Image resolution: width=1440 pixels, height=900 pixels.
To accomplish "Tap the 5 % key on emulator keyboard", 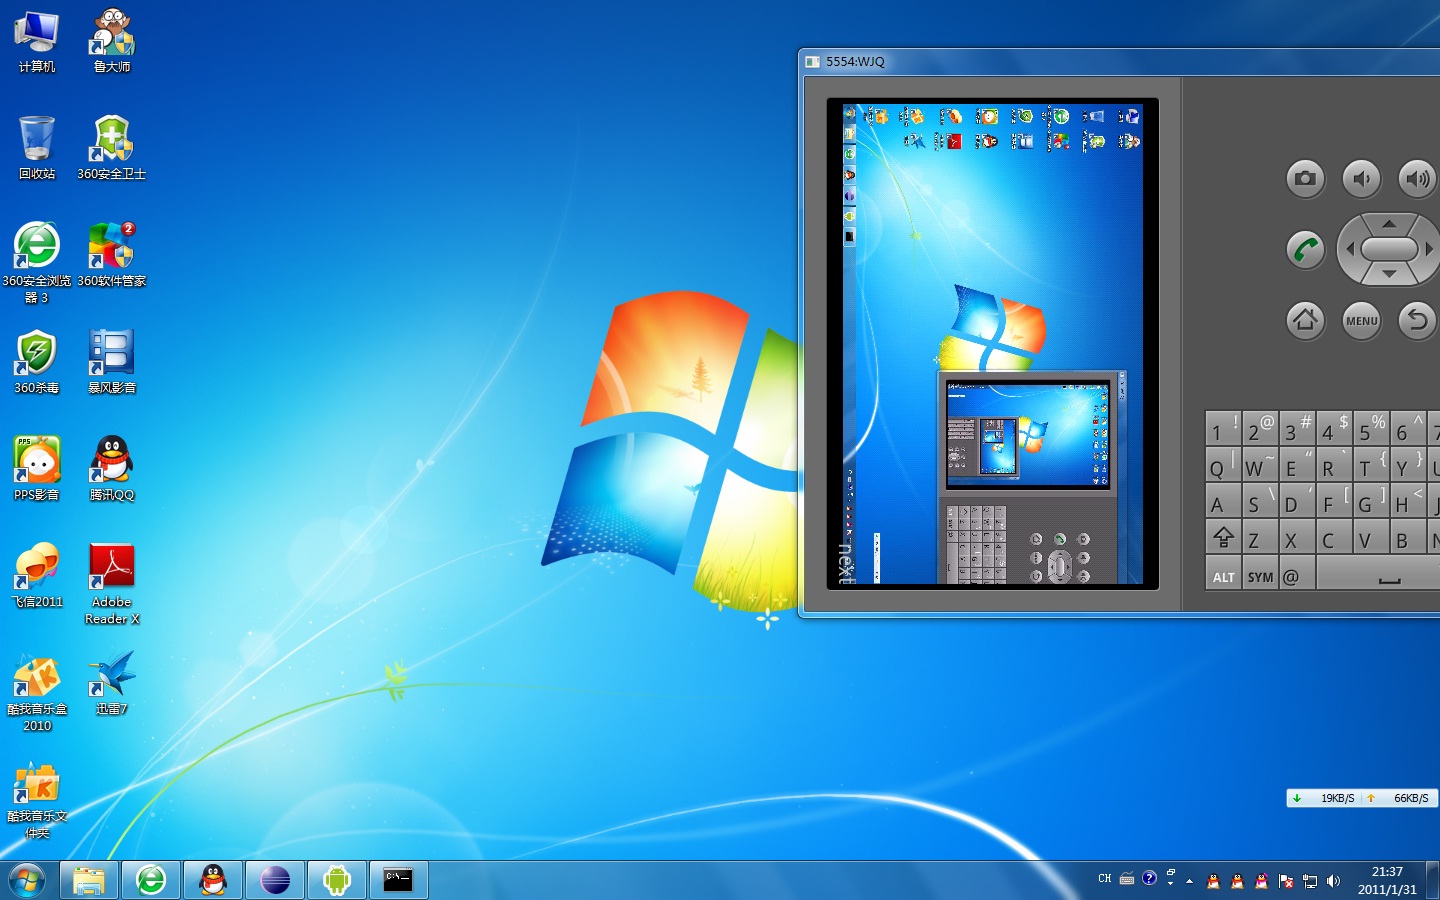I will coord(1372,428).
